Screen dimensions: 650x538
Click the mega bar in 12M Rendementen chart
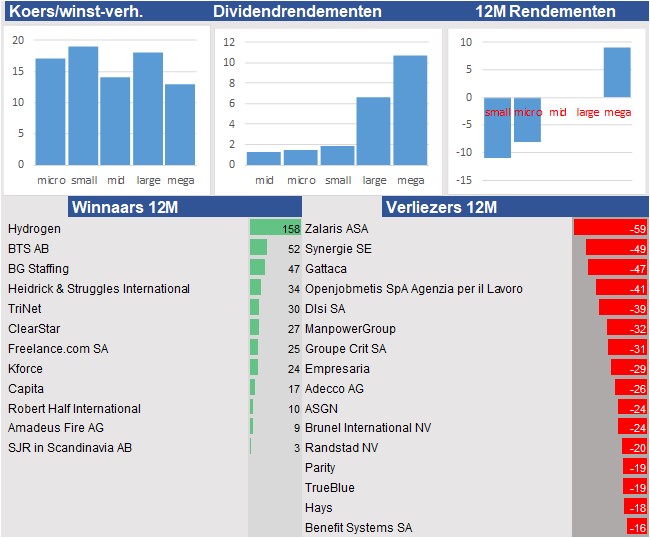tap(617, 72)
